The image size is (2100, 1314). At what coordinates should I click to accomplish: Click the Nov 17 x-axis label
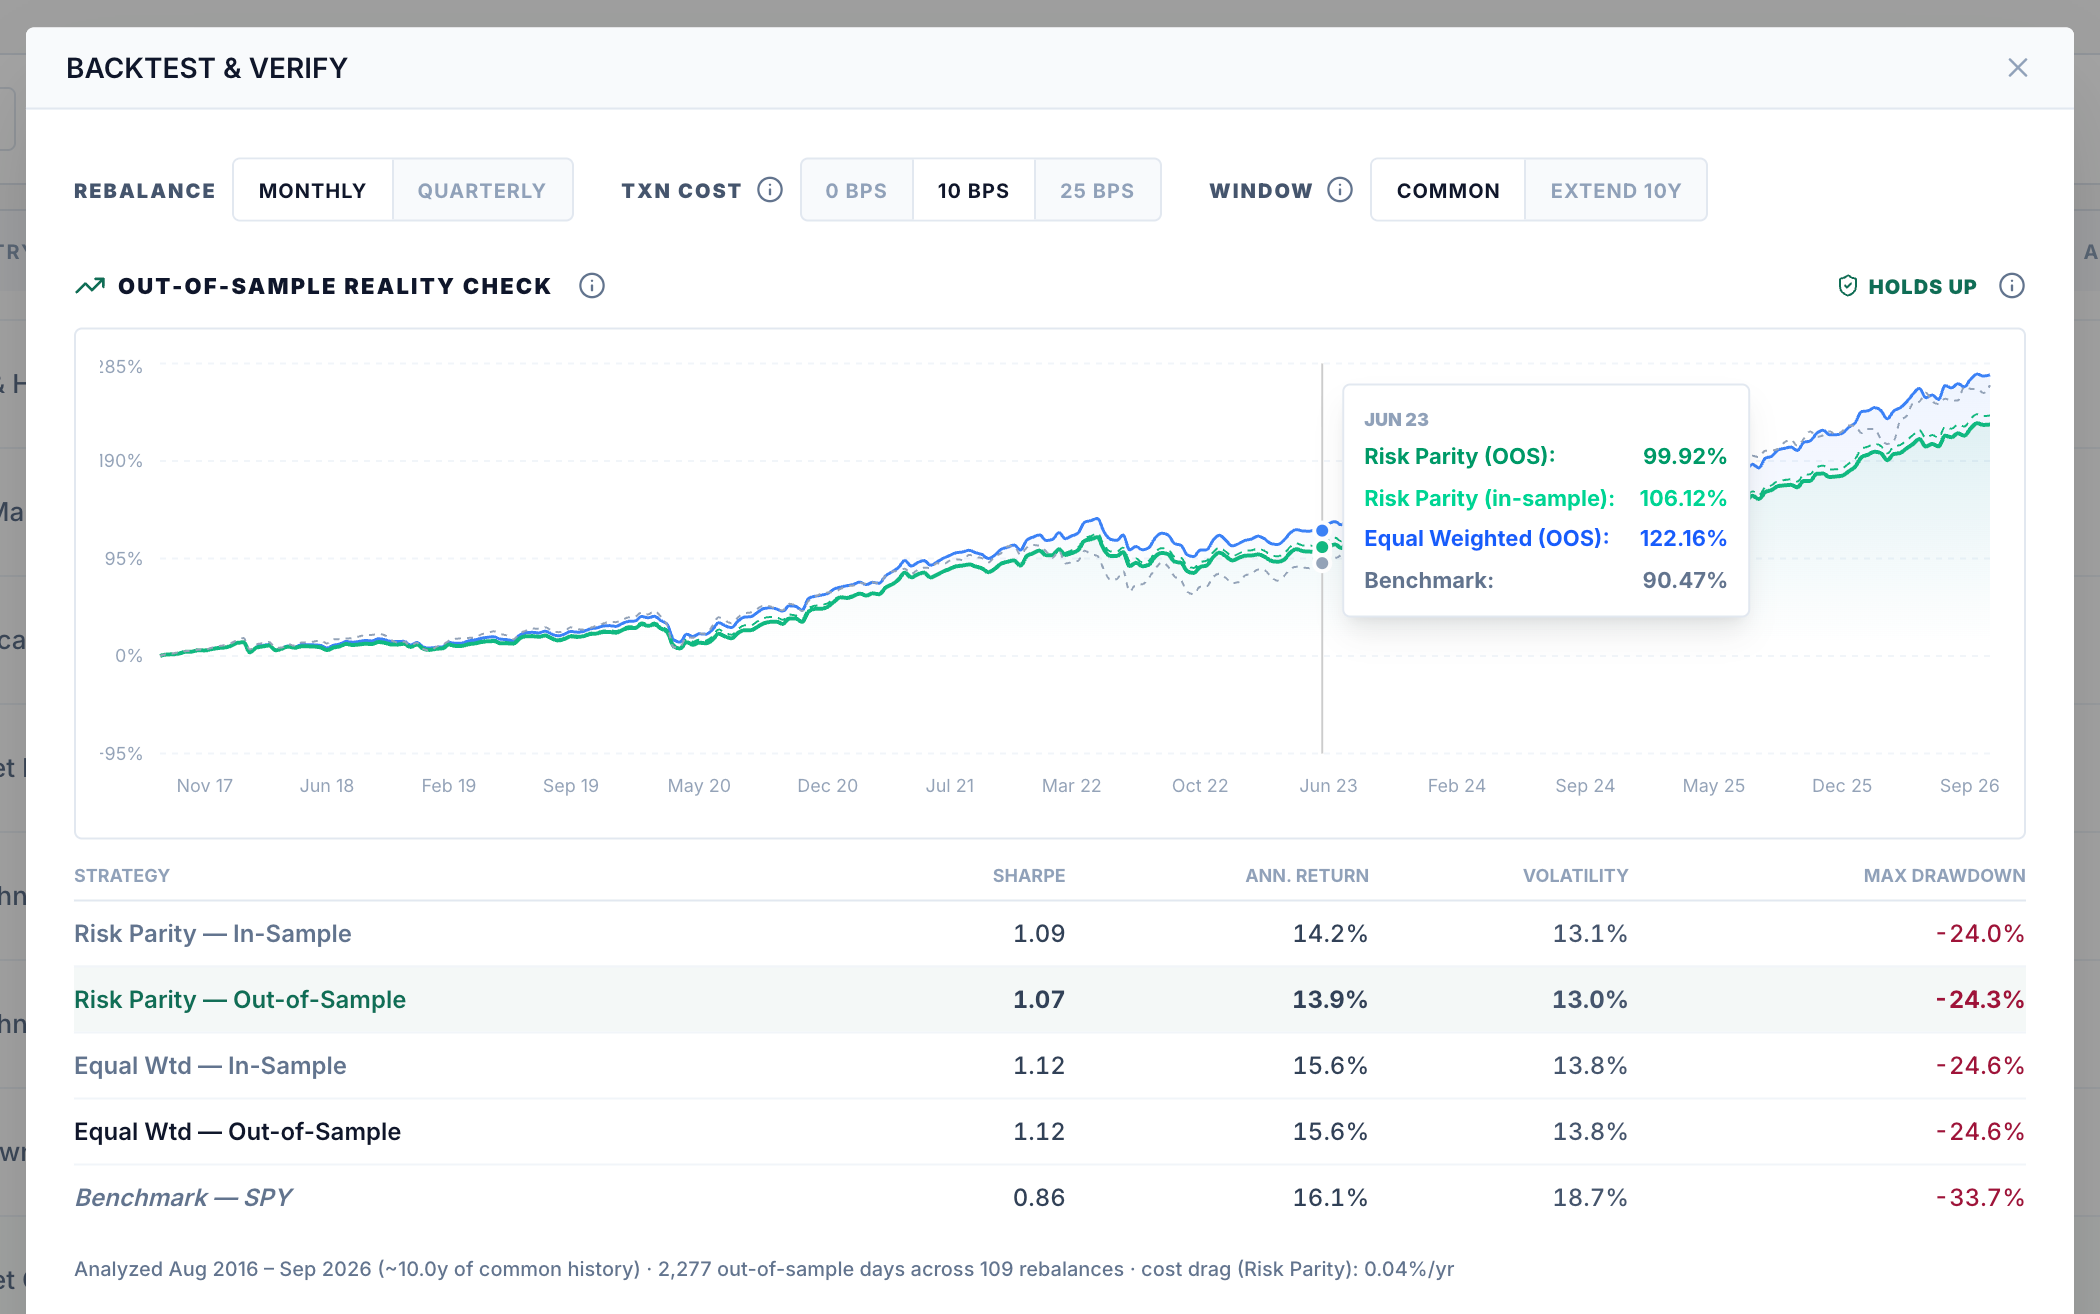205,786
